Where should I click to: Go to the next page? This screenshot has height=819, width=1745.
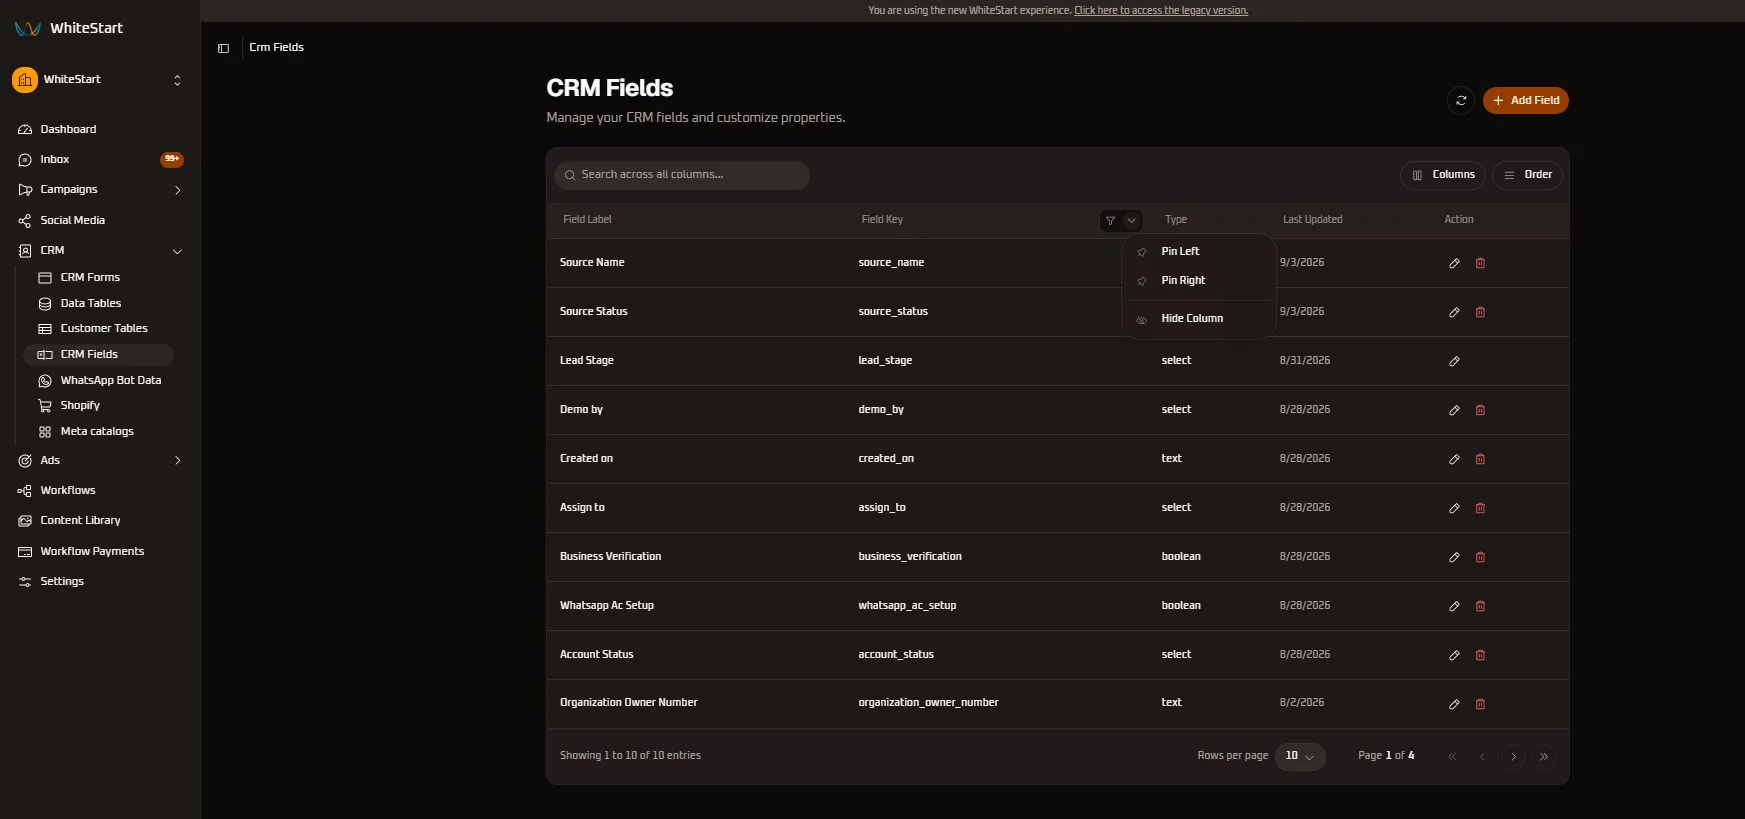pos(1513,757)
